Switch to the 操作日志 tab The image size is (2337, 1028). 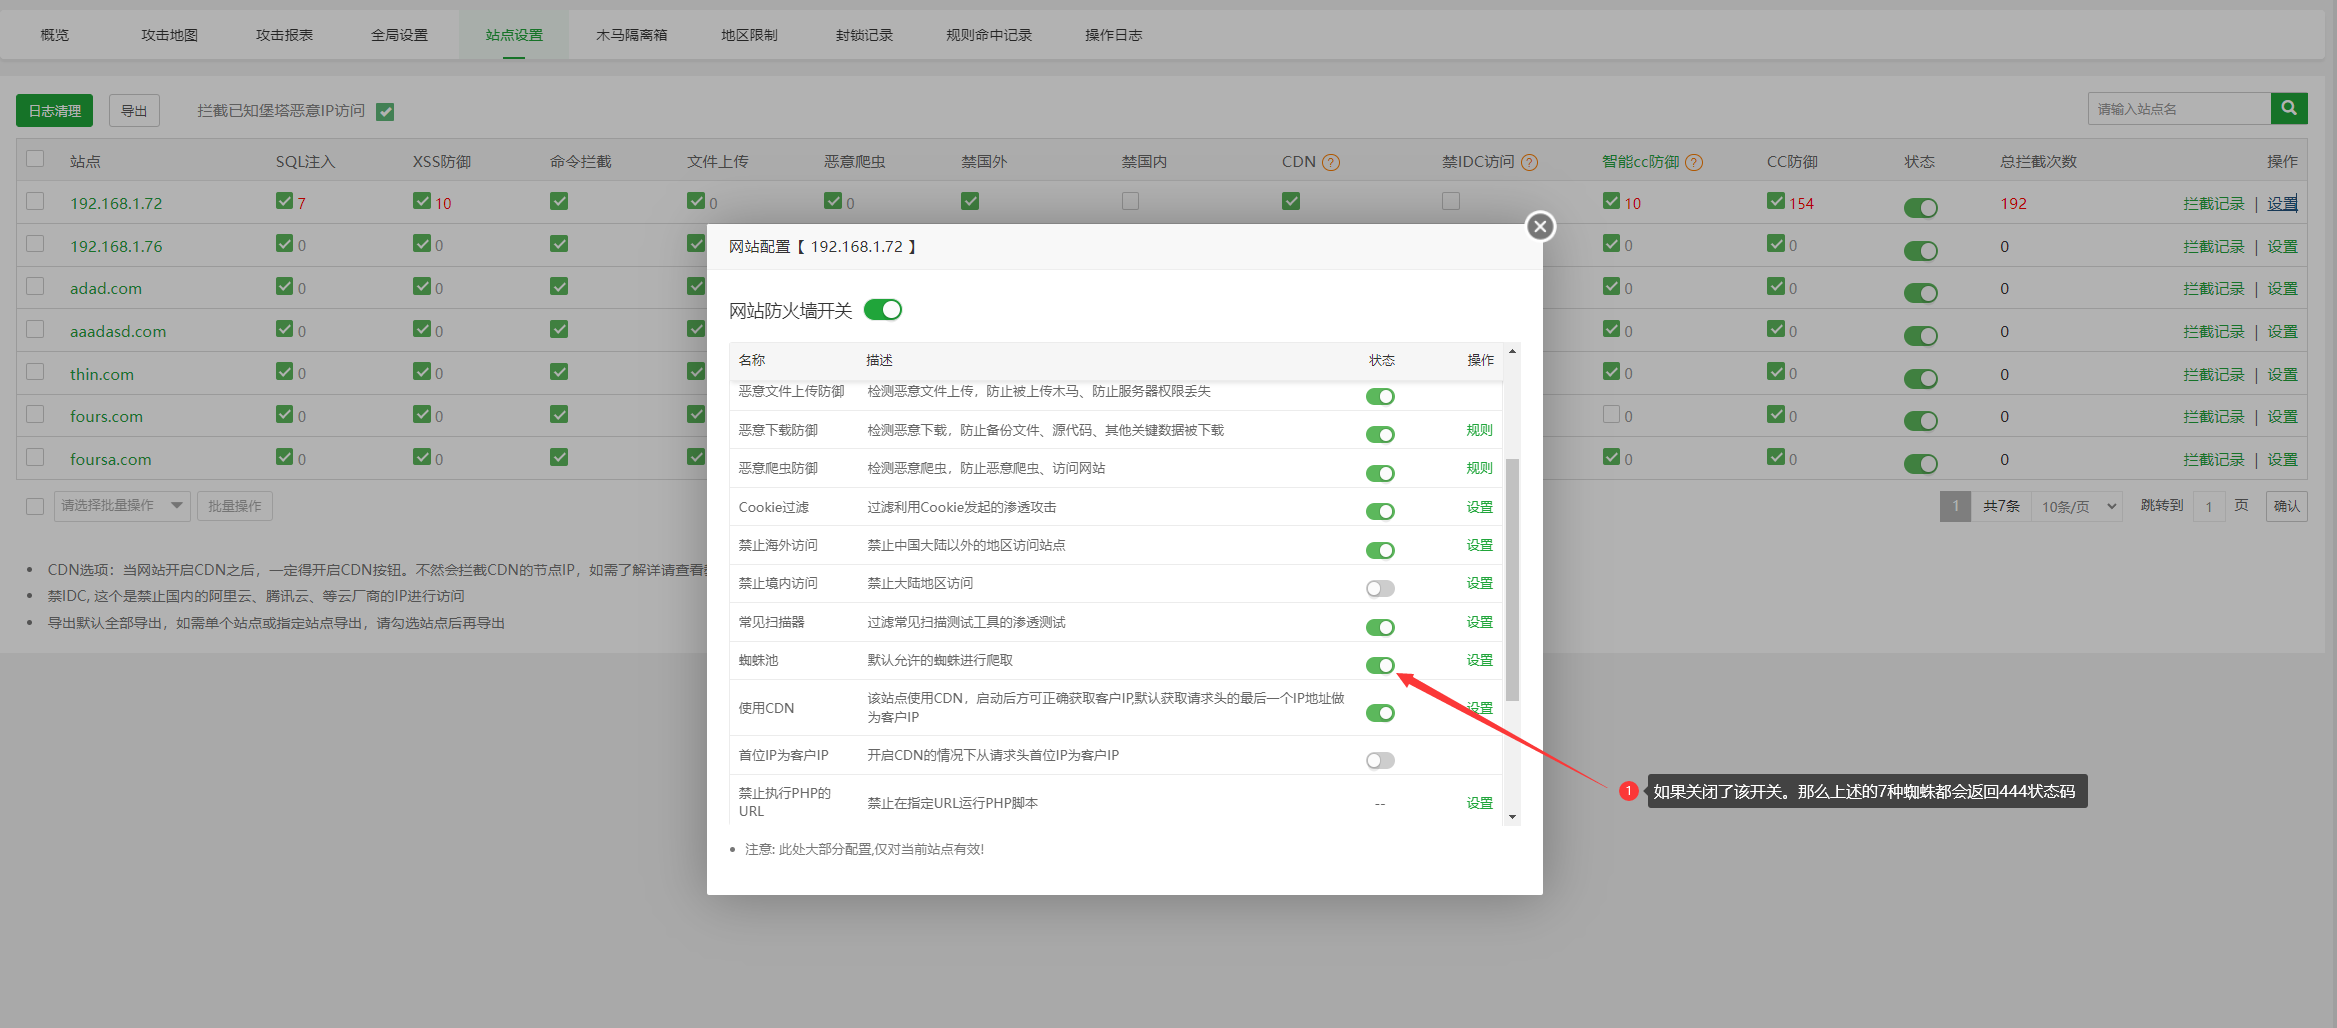1114,35
